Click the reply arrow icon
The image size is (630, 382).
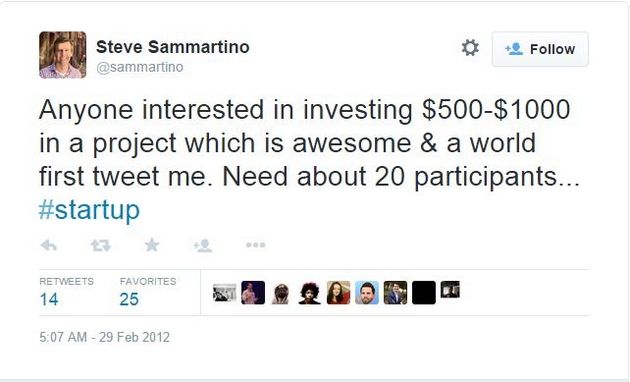(49, 245)
